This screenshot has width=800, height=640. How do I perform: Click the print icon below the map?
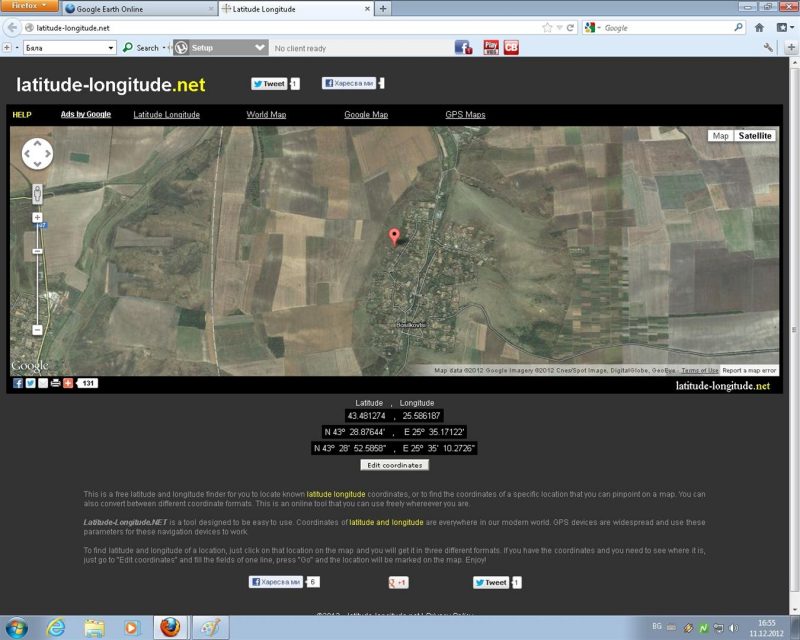[x=55, y=383]
